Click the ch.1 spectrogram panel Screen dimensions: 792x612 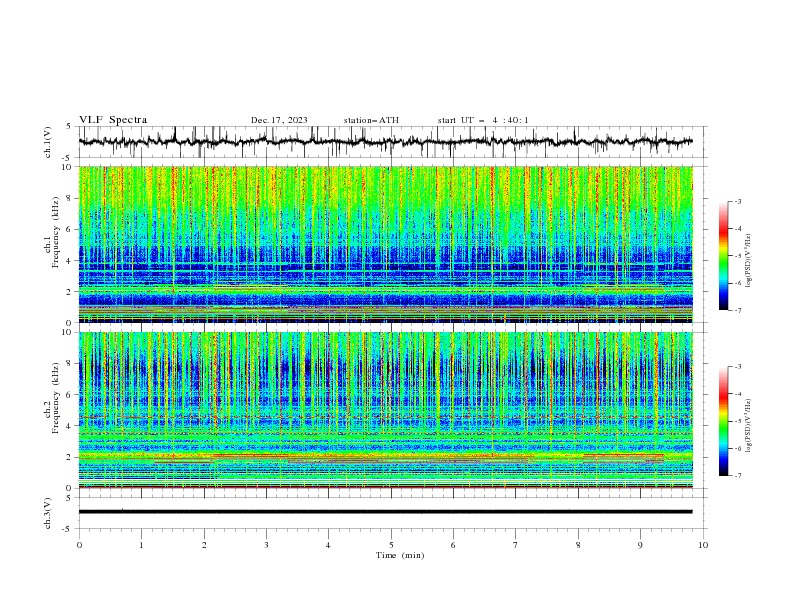385,244
